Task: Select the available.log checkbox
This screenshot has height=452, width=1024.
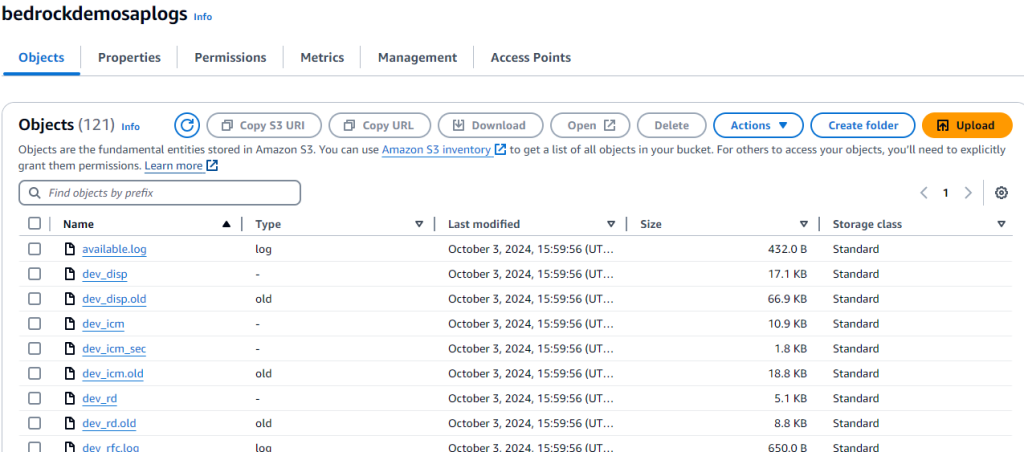Action: pyautogui.click(x=35, y=249)
